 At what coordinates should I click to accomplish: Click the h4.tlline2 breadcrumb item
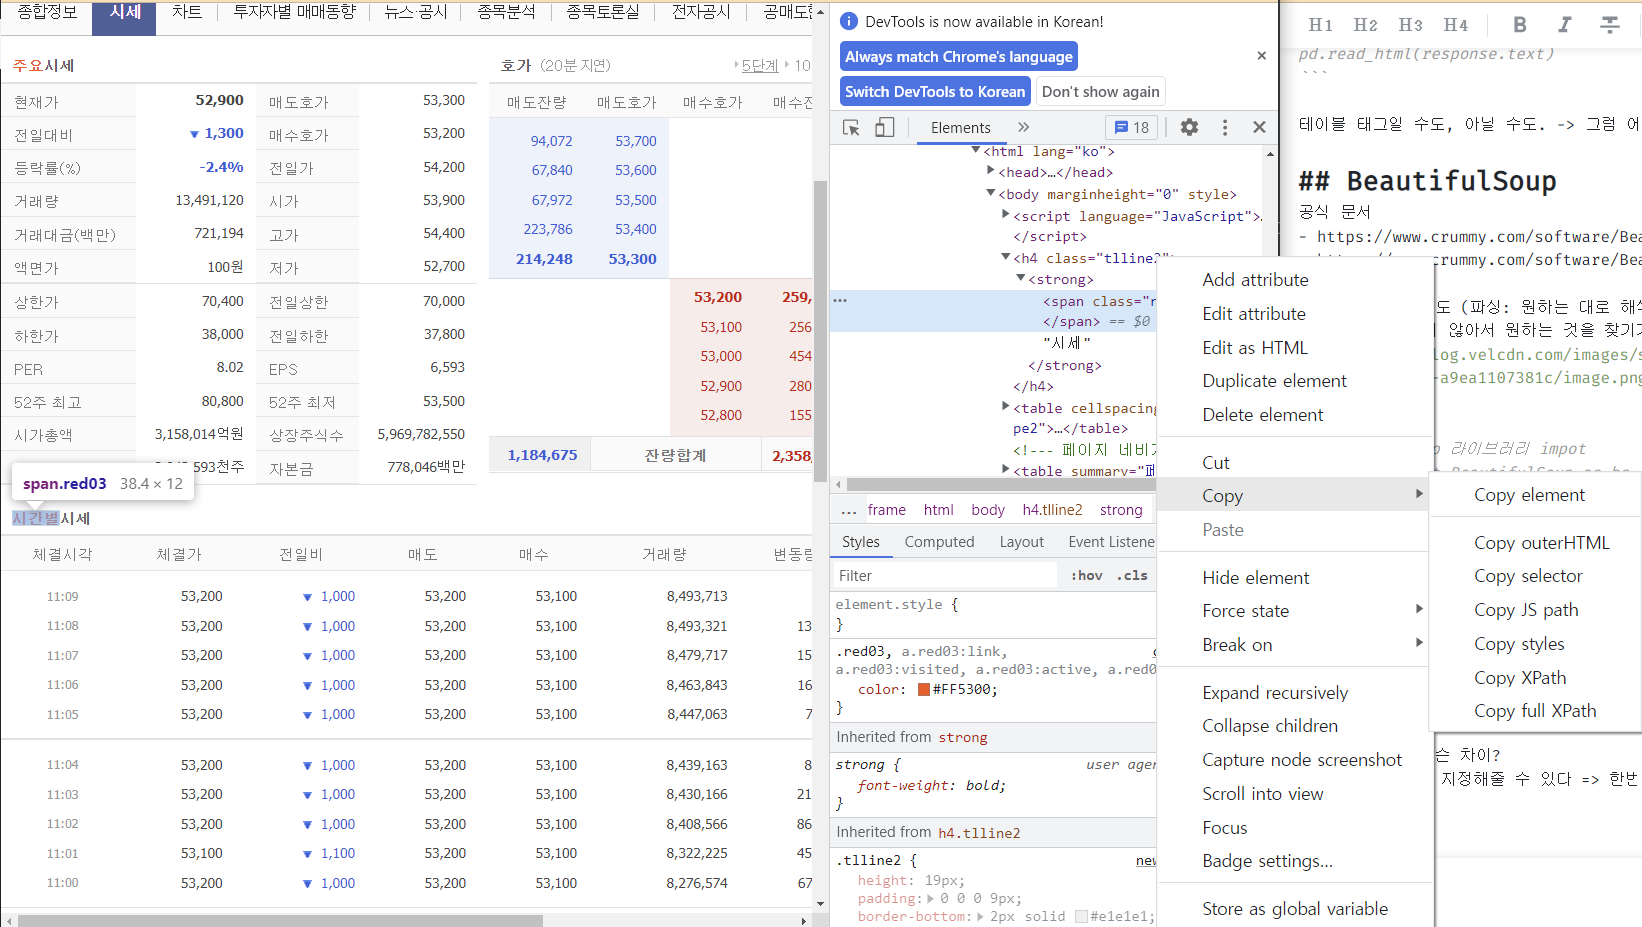coord(1052,510)
